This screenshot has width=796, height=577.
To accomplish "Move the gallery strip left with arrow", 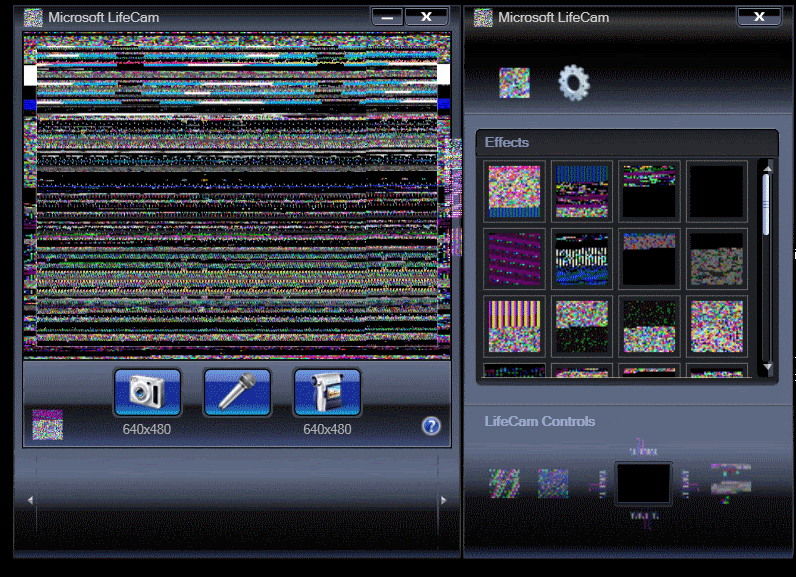I will tap(30, 500).
